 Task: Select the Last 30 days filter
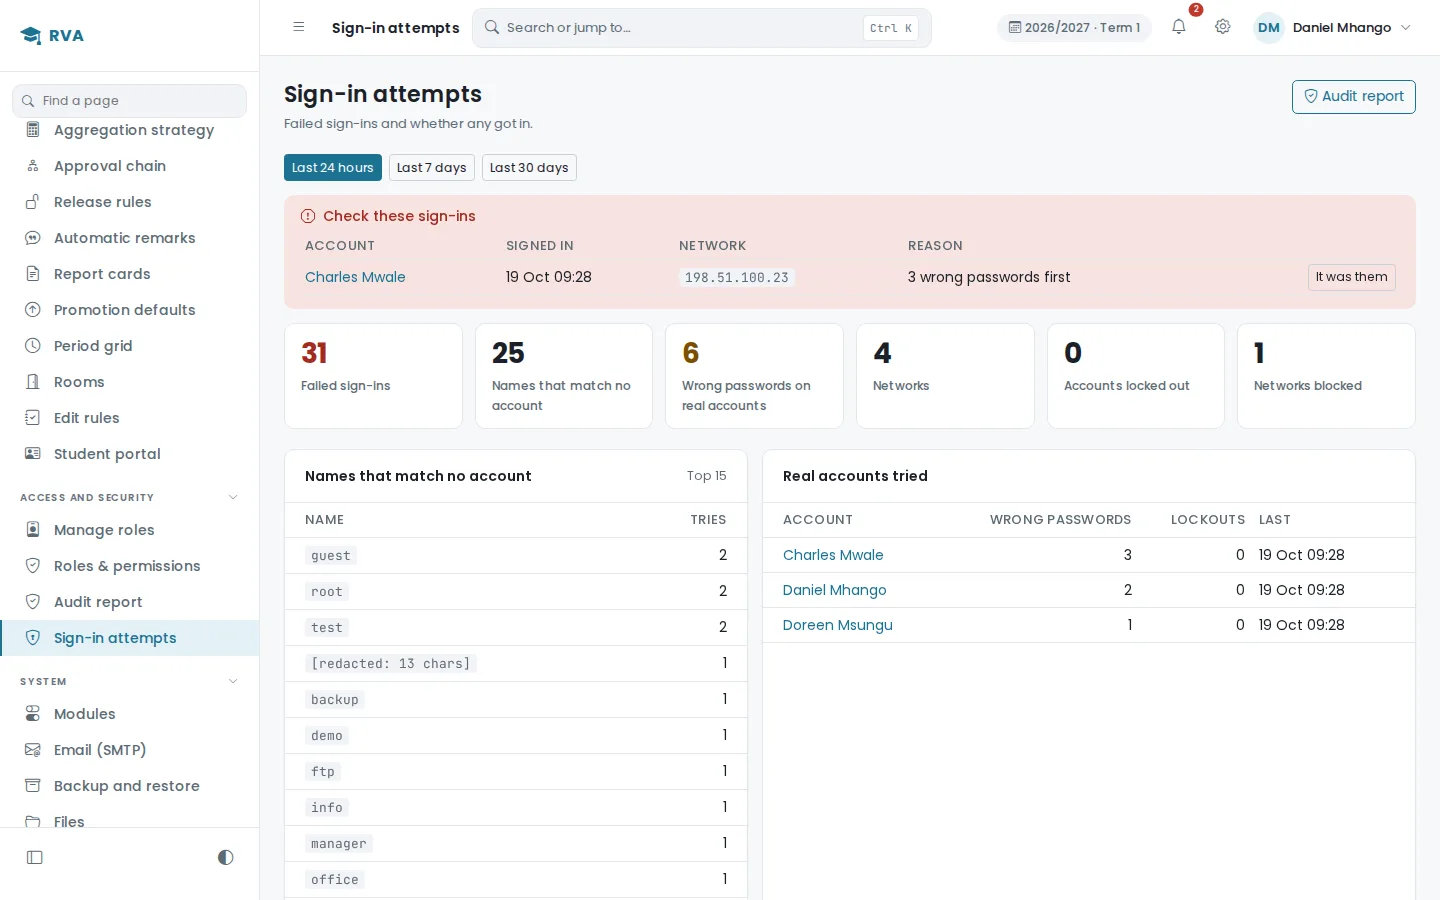[x=529, y=168]
